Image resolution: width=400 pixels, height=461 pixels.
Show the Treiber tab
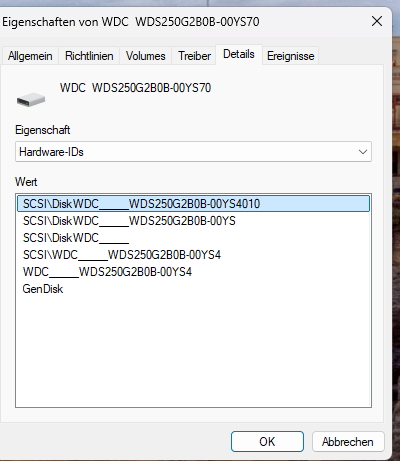click(194, 56)
